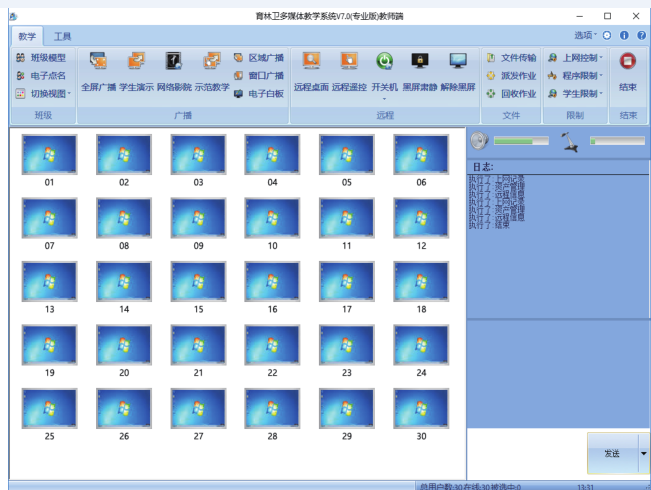Click the message input field

tap(526, 454)
